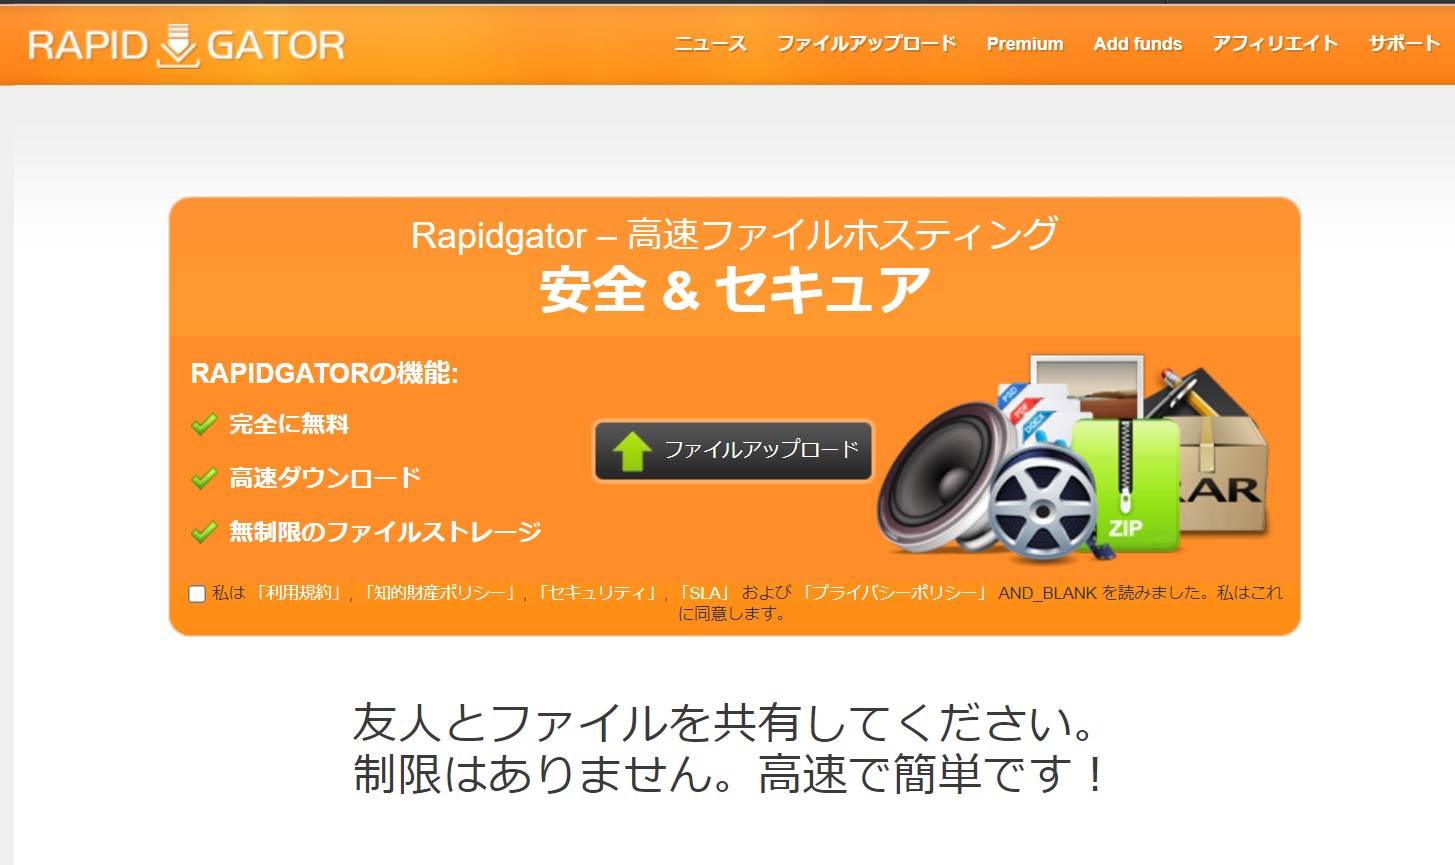
Task: Open the ファイルアップロード nav item
Action: (x=866, y=44)
